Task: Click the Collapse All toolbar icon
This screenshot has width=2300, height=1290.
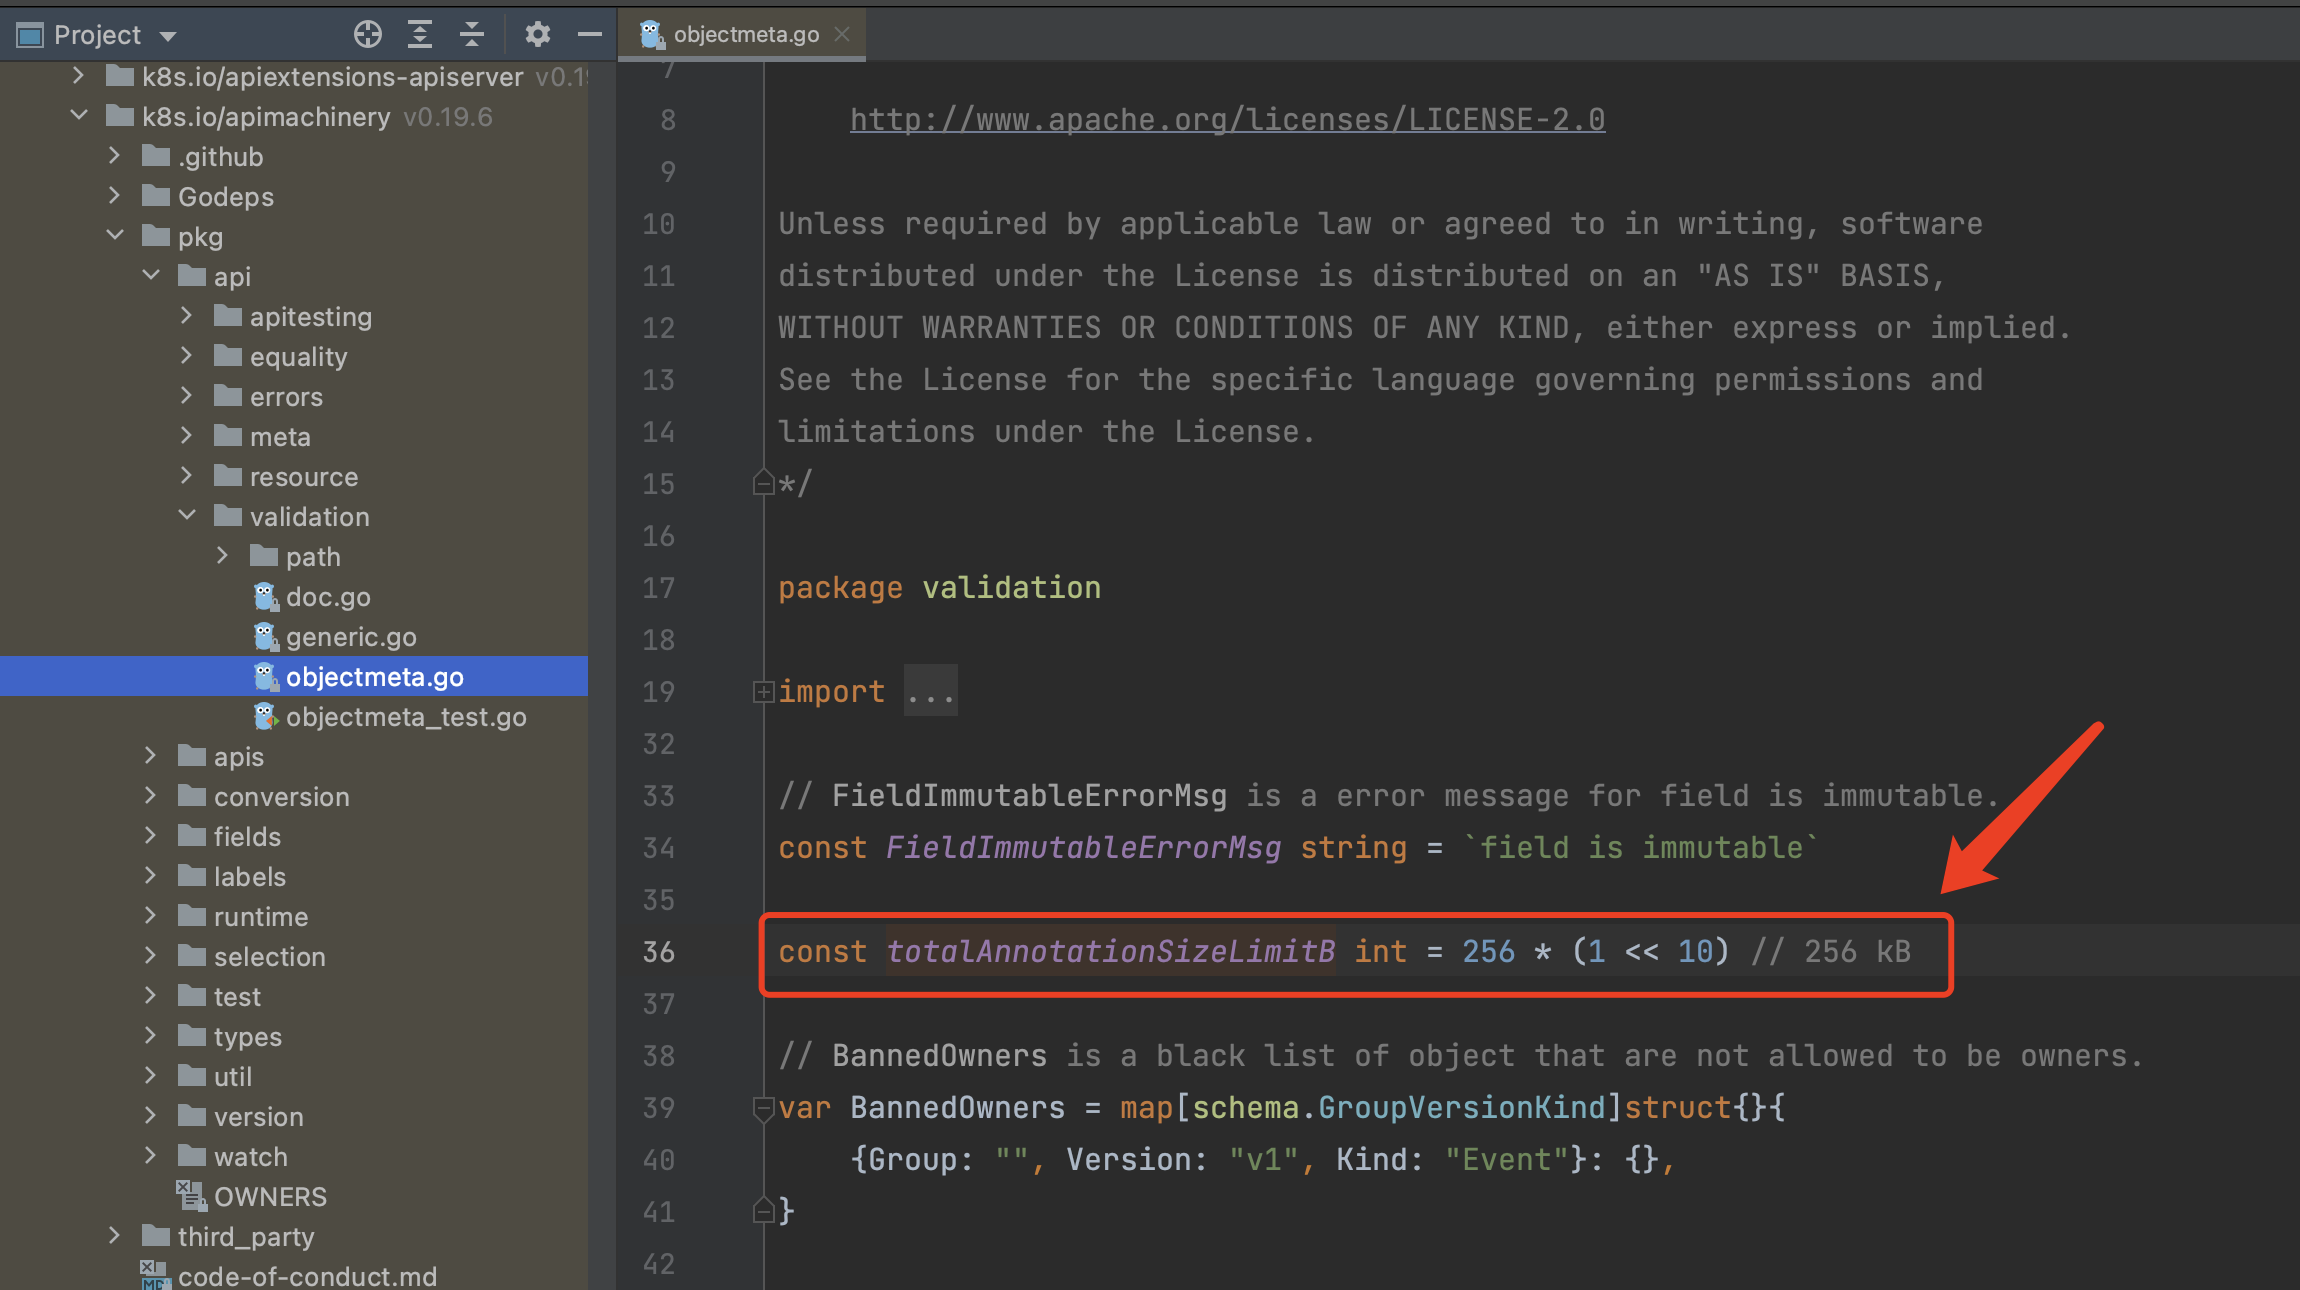Action: [472, 35]
